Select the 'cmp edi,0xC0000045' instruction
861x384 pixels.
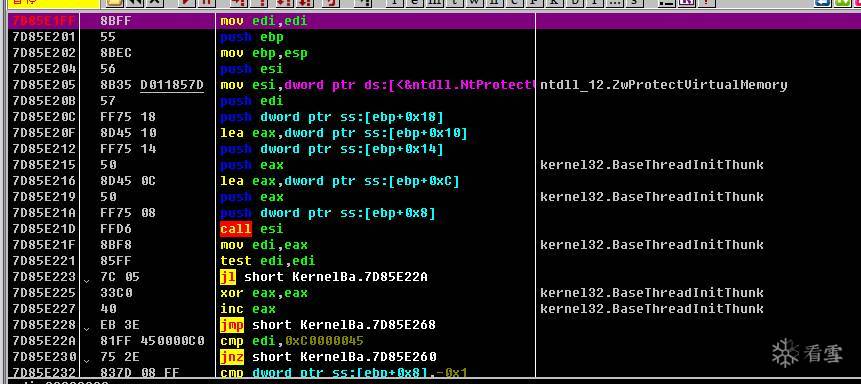pyautogui.click(x=292, y=340)
